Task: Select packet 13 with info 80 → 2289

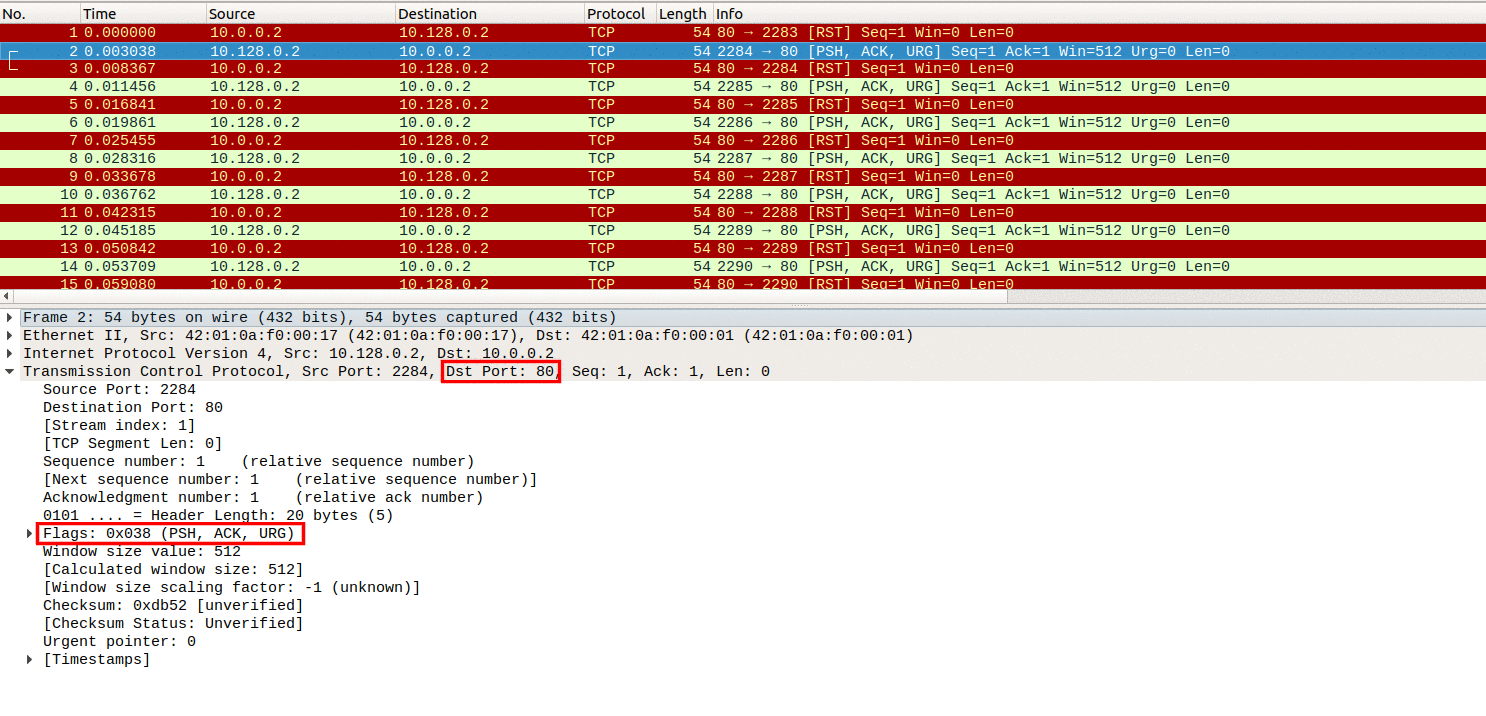Action: pos(743,249)
